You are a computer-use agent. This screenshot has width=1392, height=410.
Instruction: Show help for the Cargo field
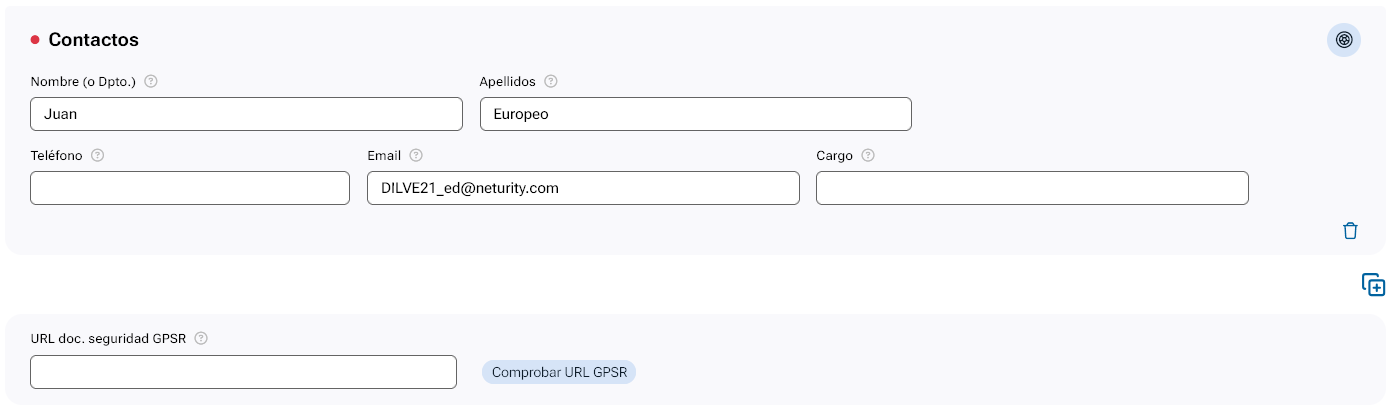868,156
